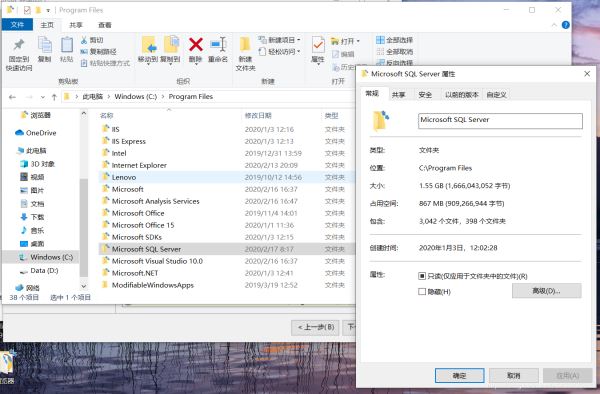Click the Select none icon
The height and width of the screenshot is (394, 600).
tap(380, 51)
